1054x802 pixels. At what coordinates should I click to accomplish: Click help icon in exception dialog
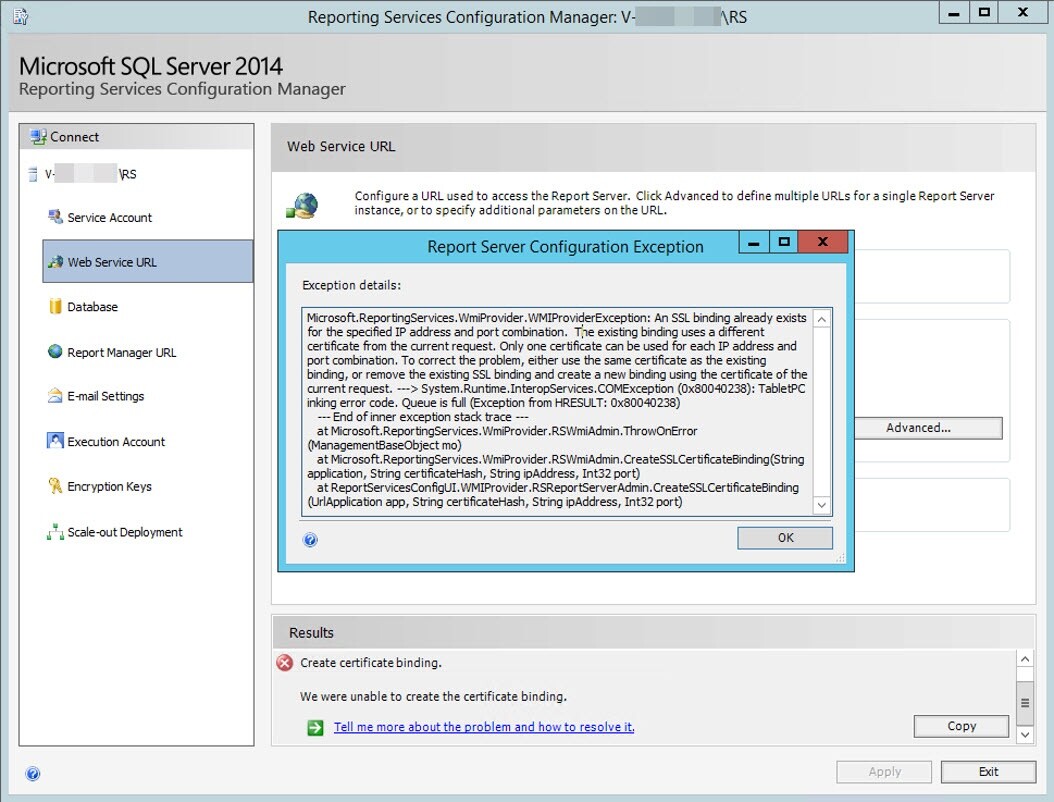pyautogui.click(x=310, y=540)
